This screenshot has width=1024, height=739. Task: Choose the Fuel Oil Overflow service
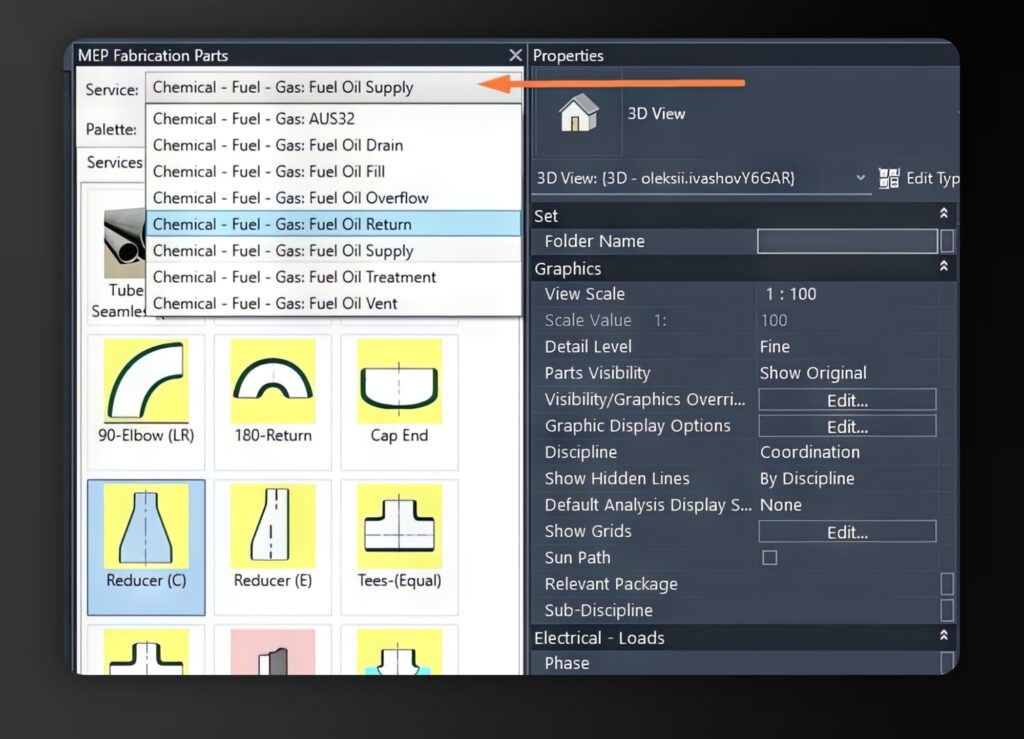coord(333,198)
